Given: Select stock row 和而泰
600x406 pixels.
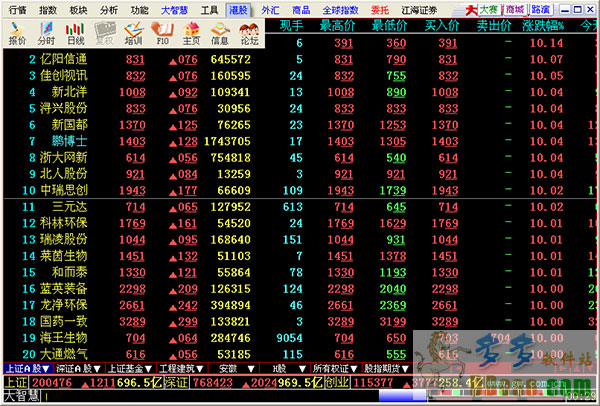Looking at the screenshot, I should [x=302, y=272].
